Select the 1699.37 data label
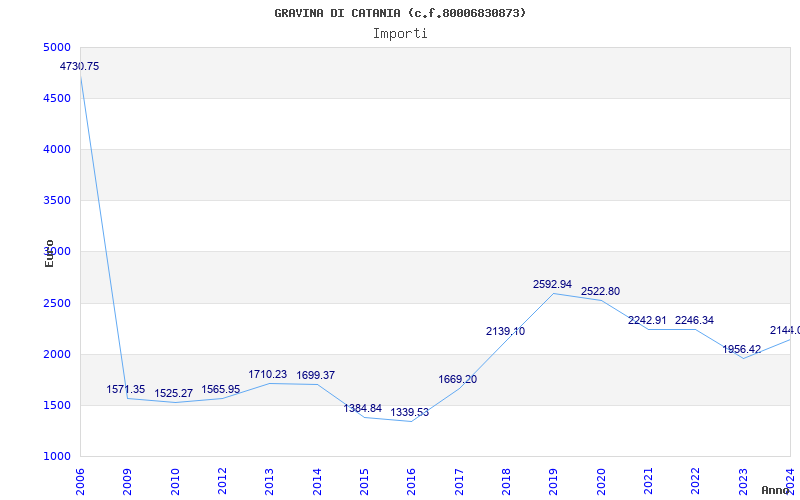Viewport: 800px width, 500px height. [316, 376]
